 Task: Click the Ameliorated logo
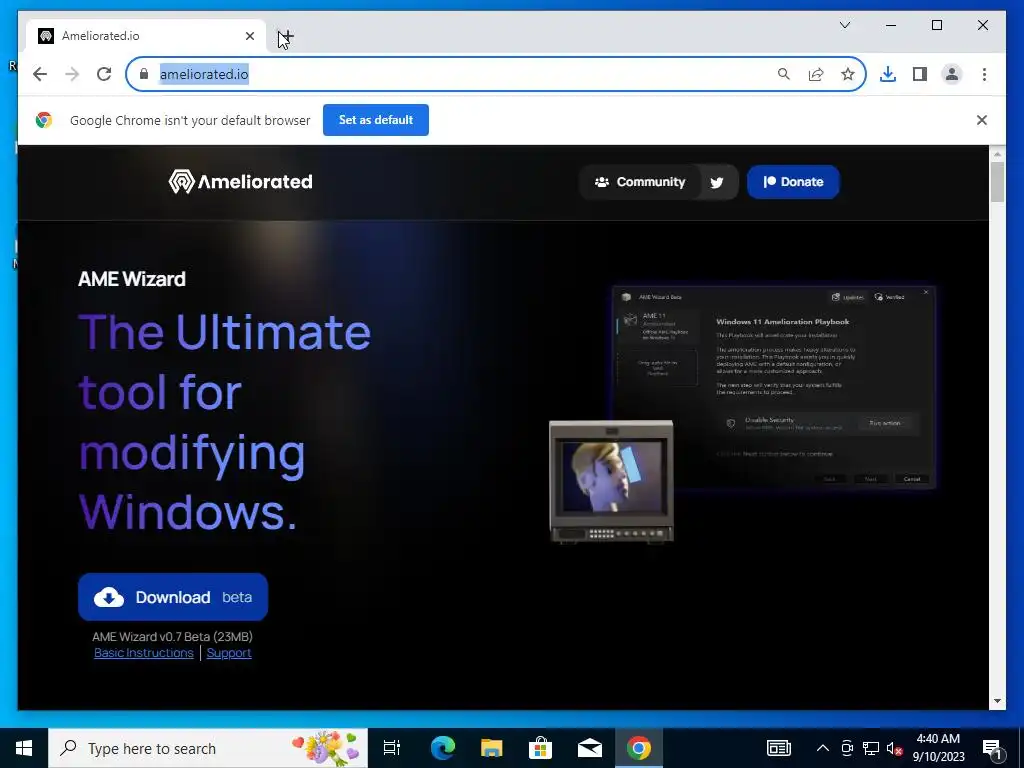(x=240, y=182)
